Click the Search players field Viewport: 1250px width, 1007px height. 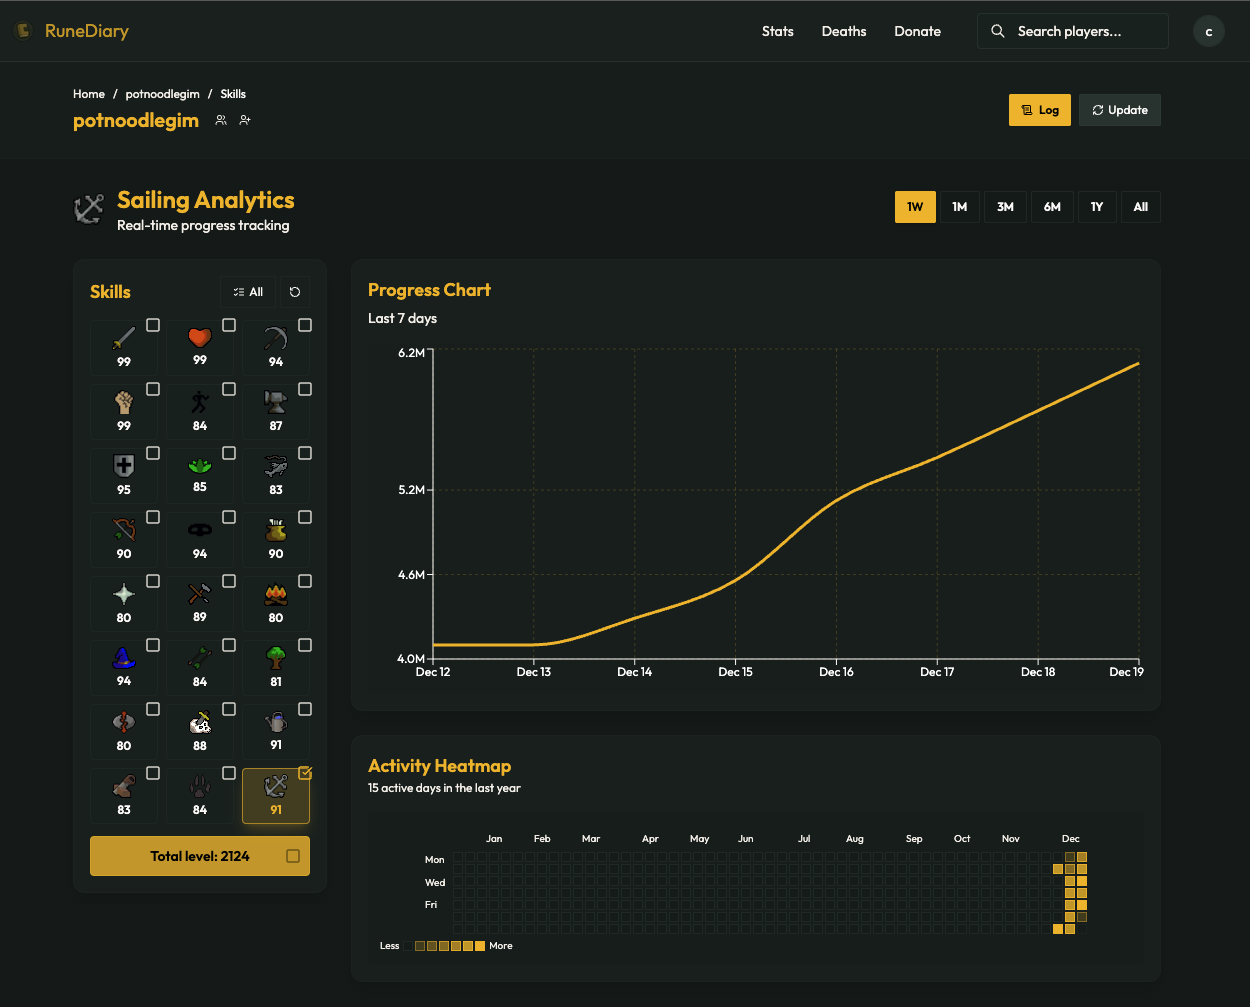(x=1072, y=31)
